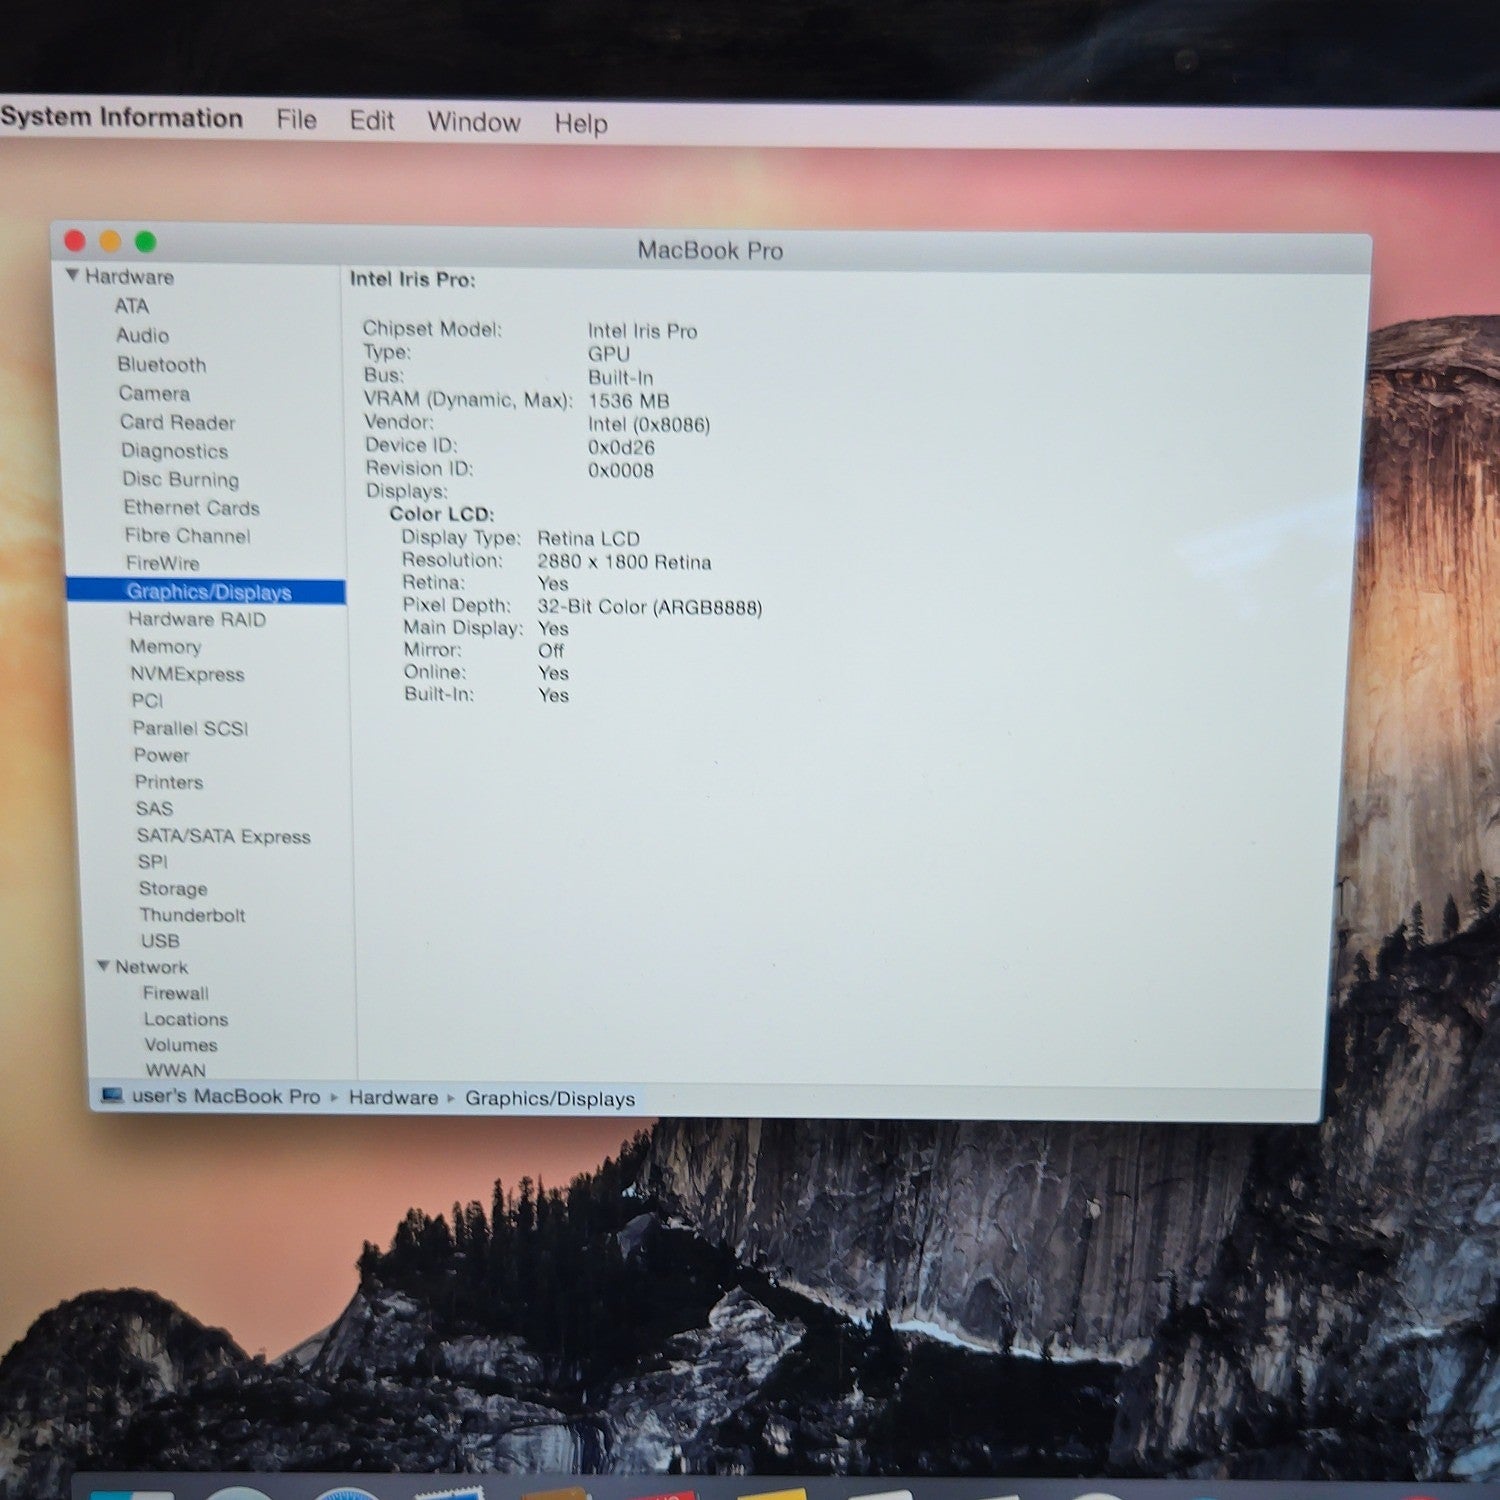This screenshot has height=1500, width=1500.
Task: Click Graphics/Displays in the path bar
Action: pyautogui.click(x=550, y=1099)
